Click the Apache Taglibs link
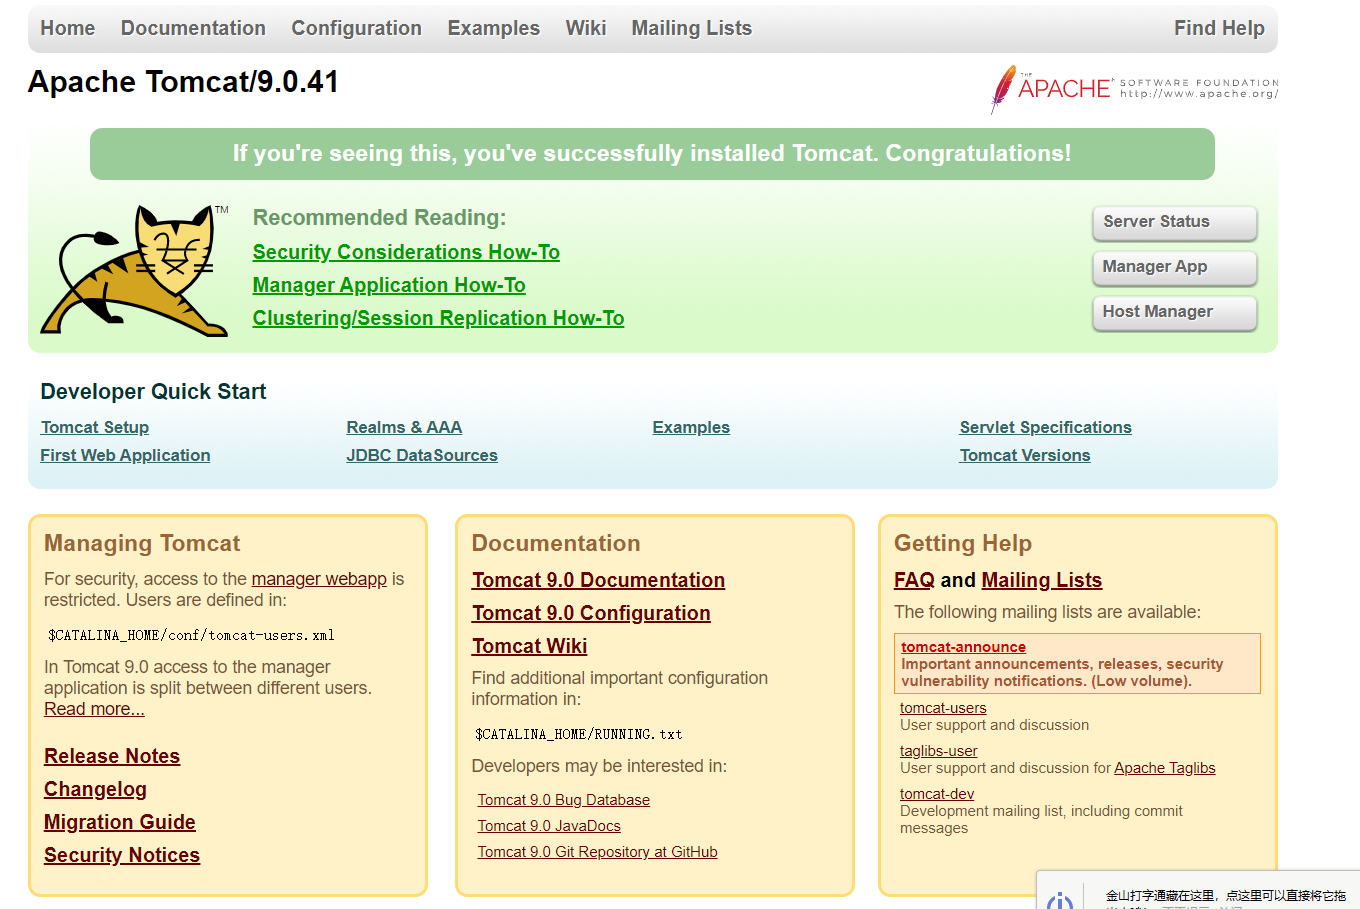The width and height of the screenshot is (1360, 909). [1164, 768]
